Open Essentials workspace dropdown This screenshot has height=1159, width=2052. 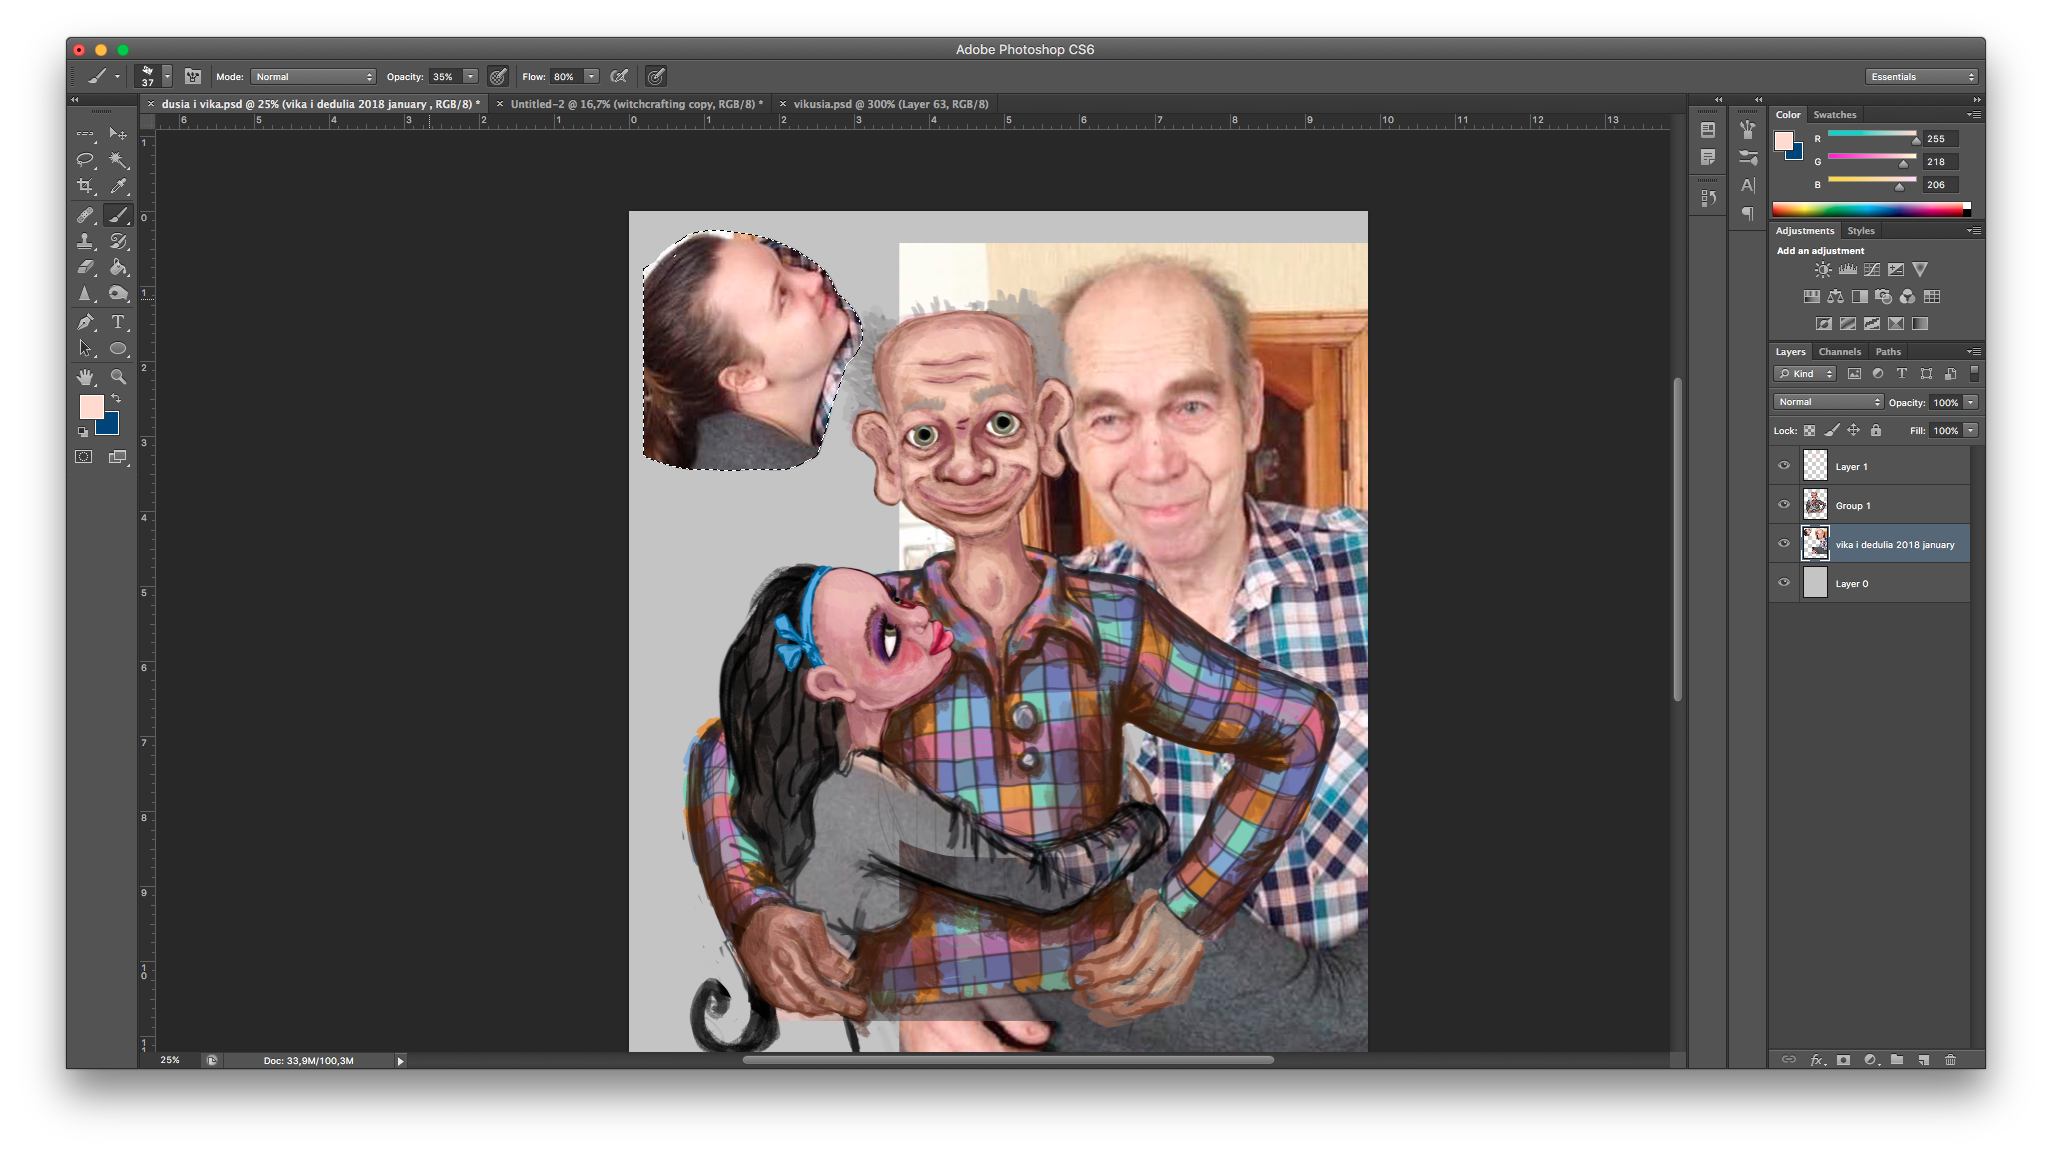(1922, 77)
